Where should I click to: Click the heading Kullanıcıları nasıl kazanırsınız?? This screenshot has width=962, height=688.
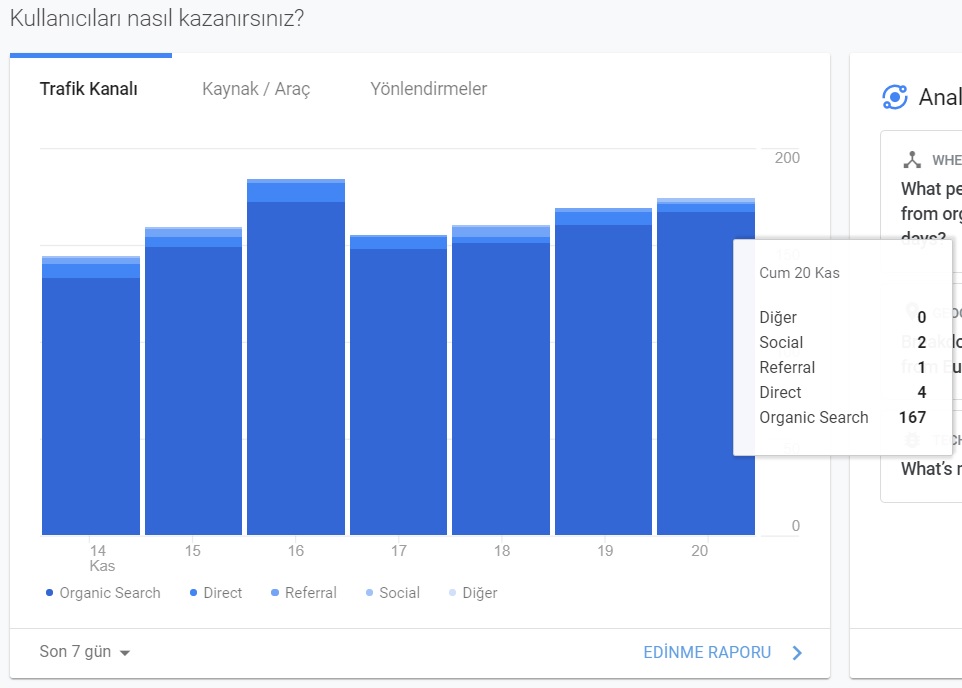pos(157,18)
